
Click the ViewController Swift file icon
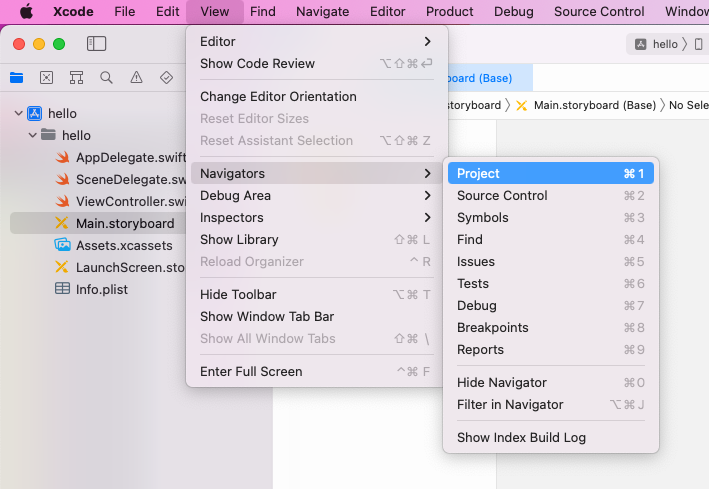pyautogui.click(x=62, y=201)
